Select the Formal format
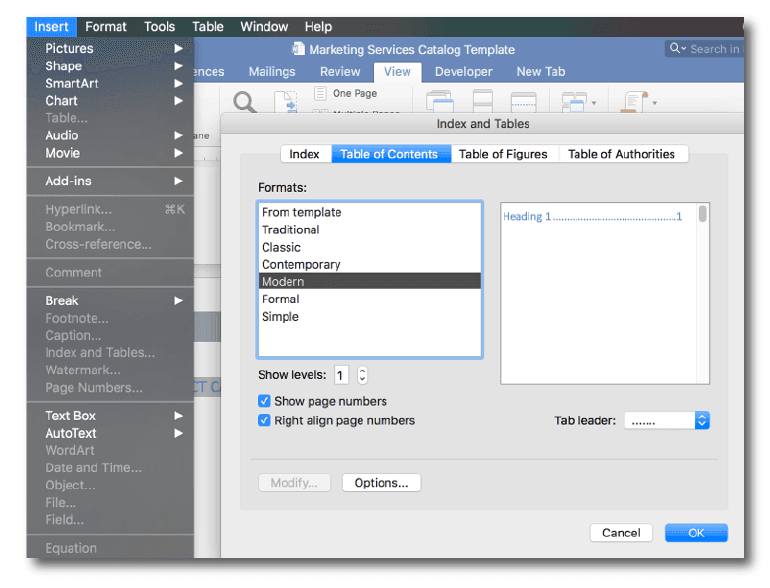The image size is (770, 588). (369, 299)
